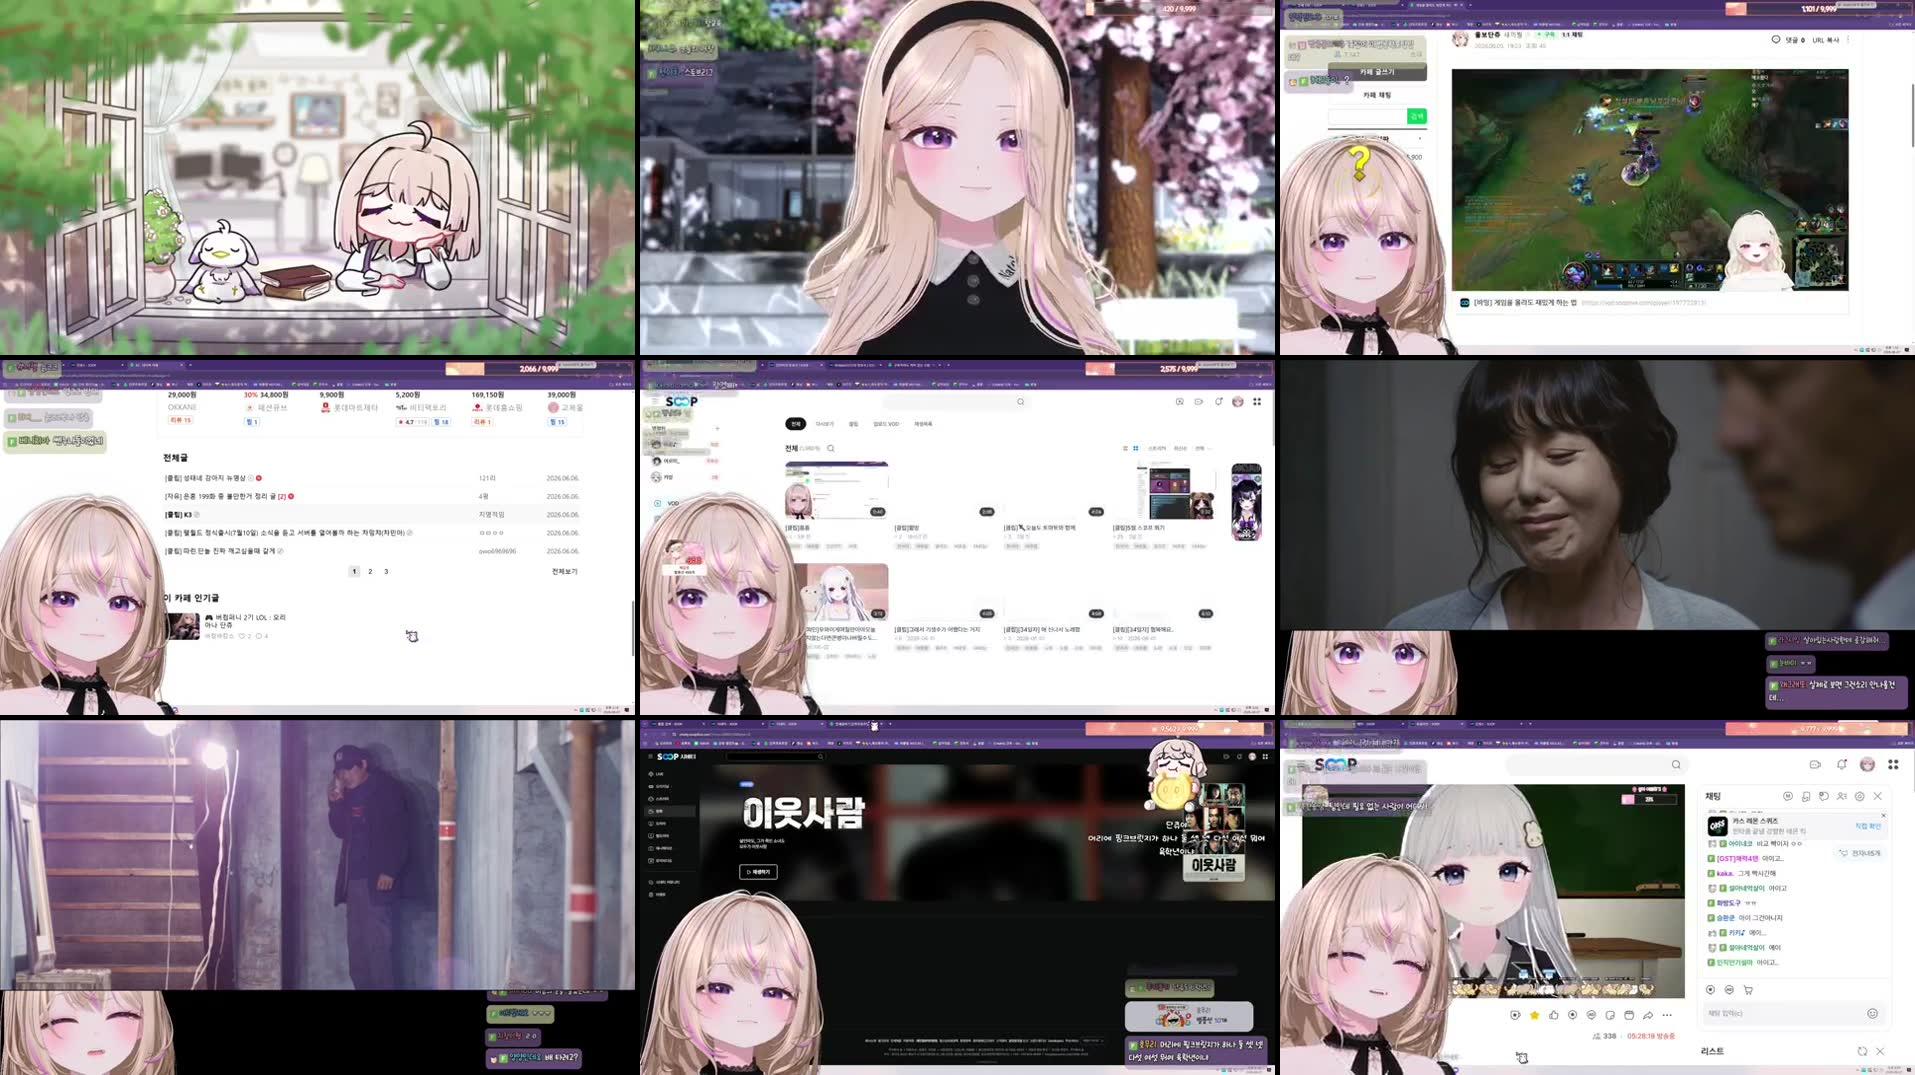
Task: Open the profile avatar on the live stream page
Action: [x=1867, y=765]
